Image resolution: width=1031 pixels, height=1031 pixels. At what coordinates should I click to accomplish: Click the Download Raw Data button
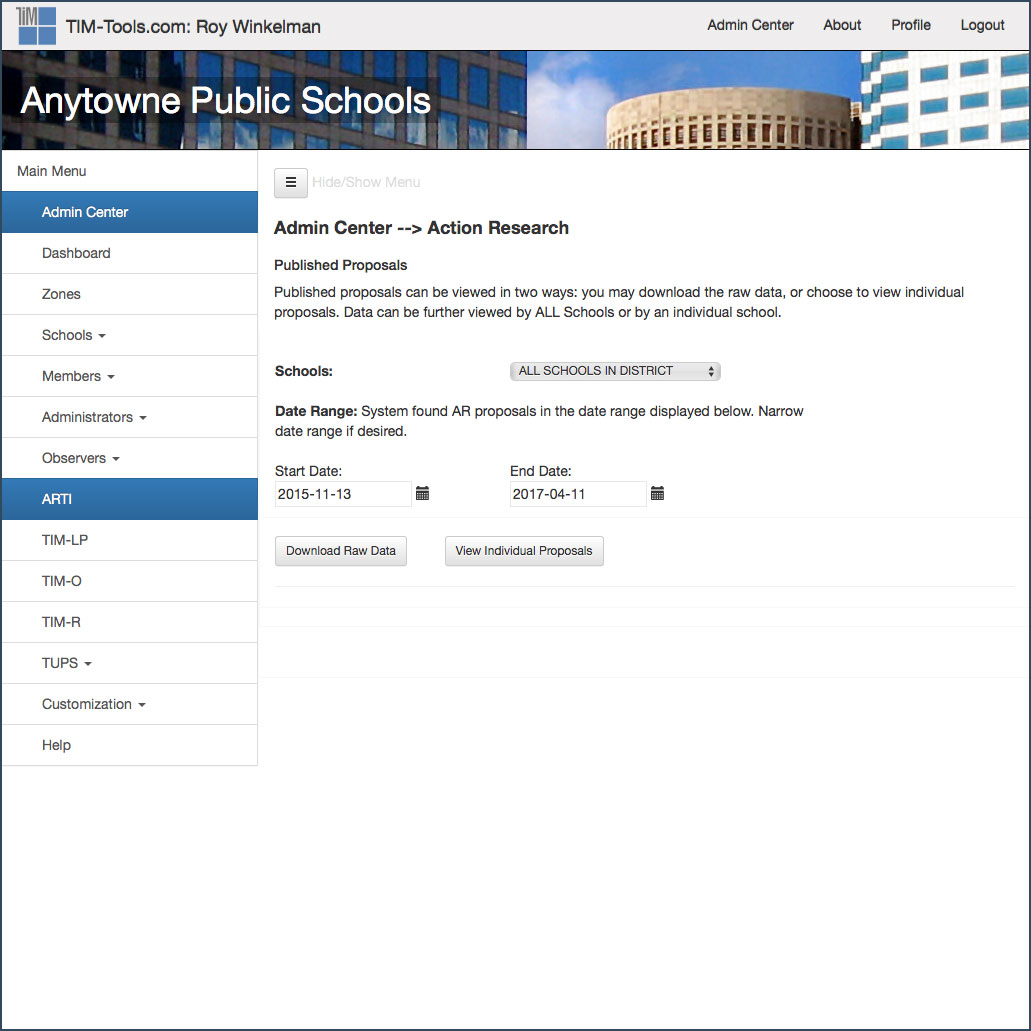[x=341, y=551]
